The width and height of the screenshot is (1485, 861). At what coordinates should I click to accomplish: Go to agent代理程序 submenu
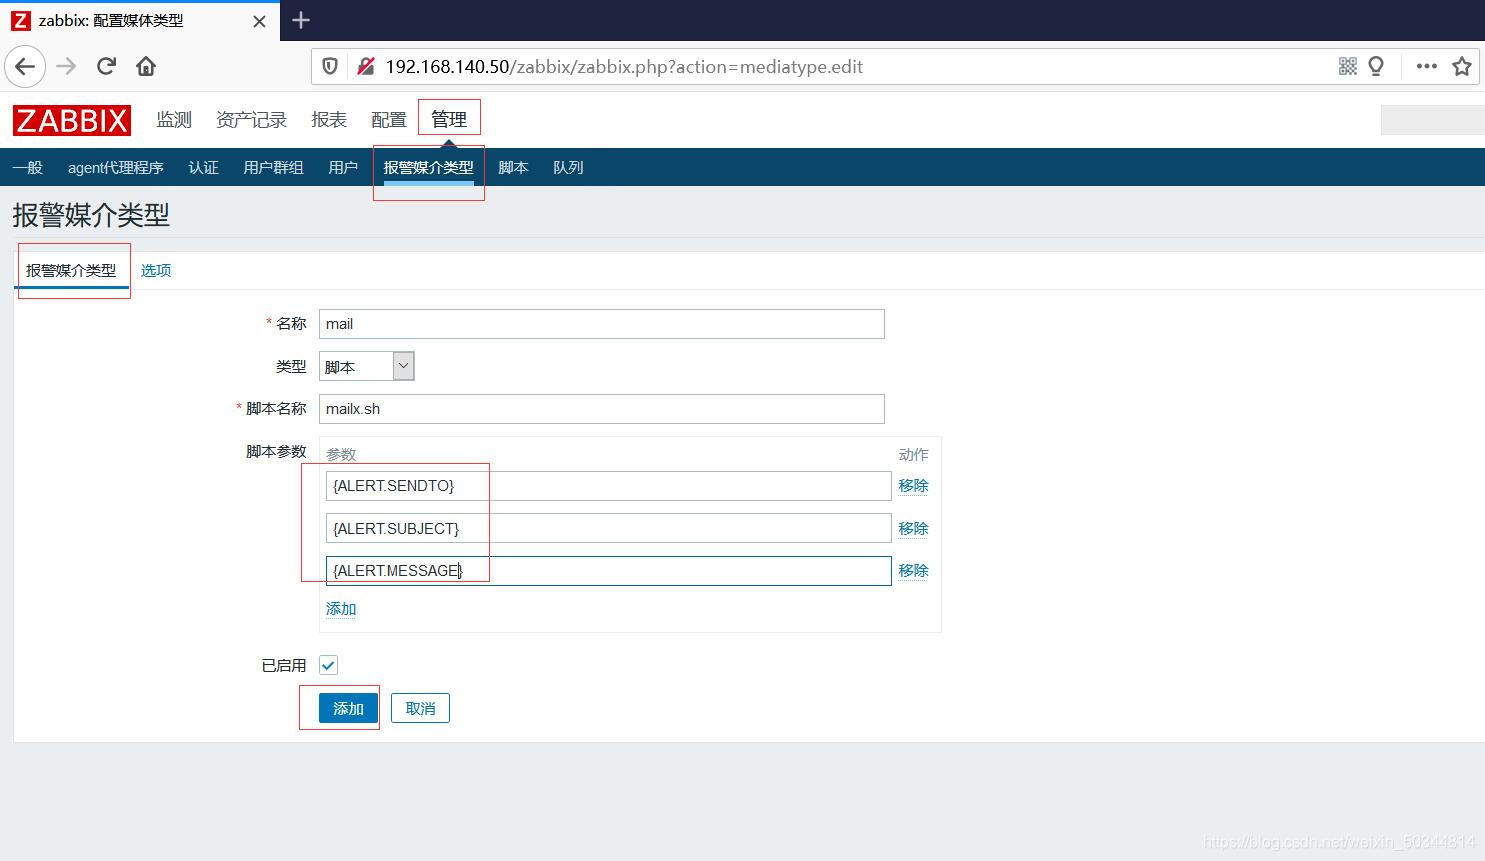116,167
